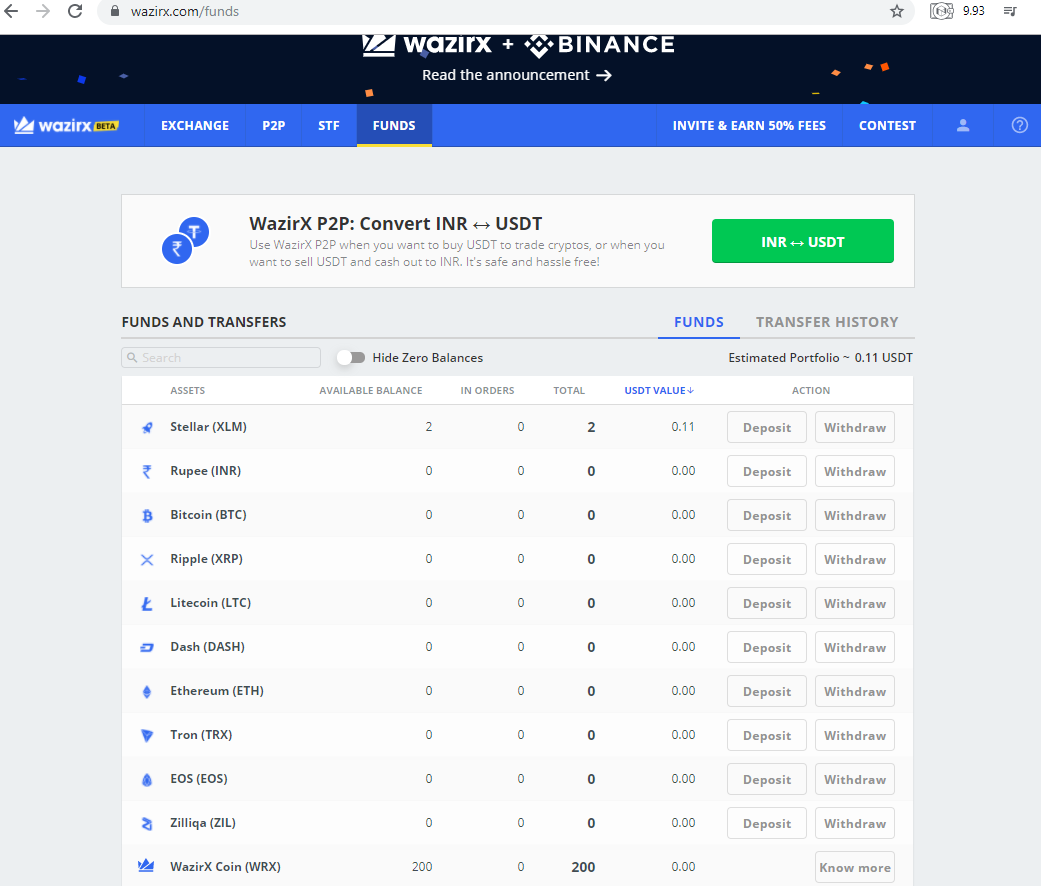Click the green INR ↔ USDT button

(x=803, y=241)
